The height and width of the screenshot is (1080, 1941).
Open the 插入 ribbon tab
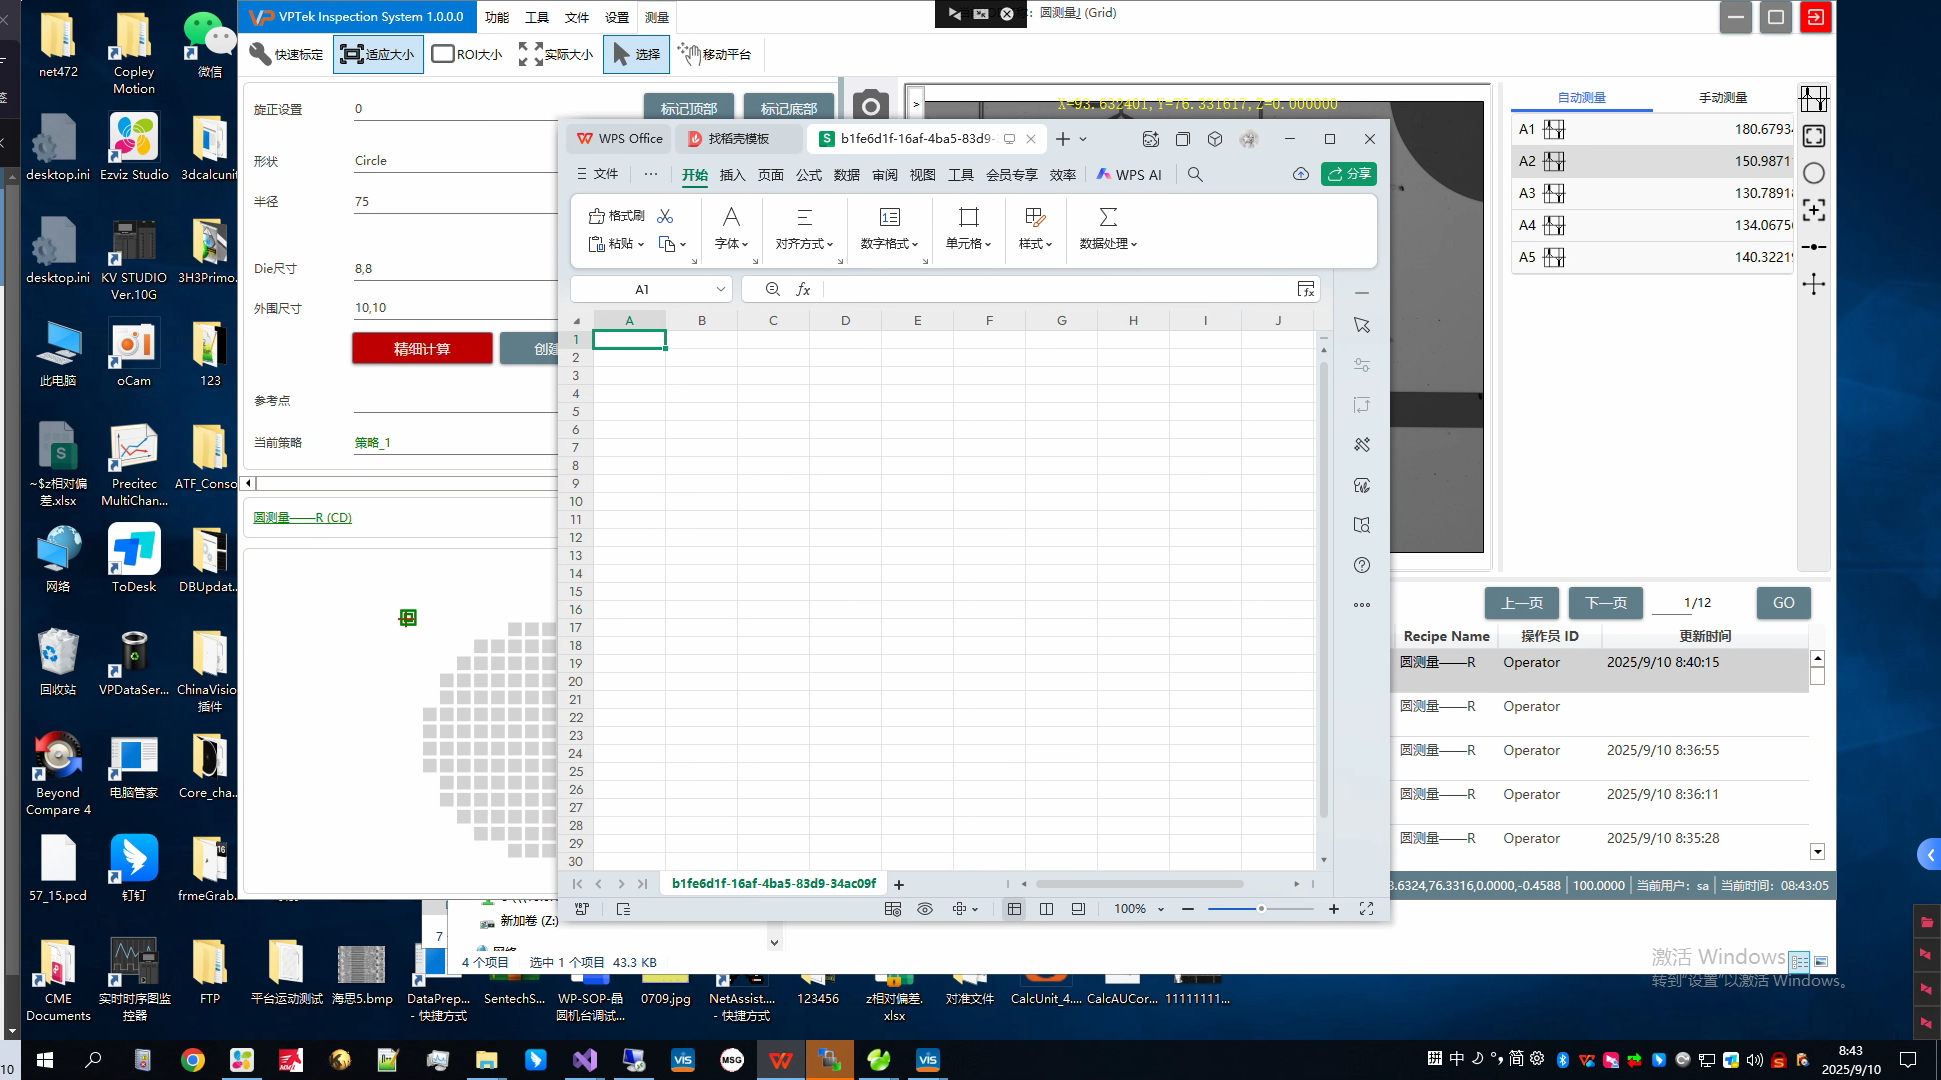pos(732,175)
